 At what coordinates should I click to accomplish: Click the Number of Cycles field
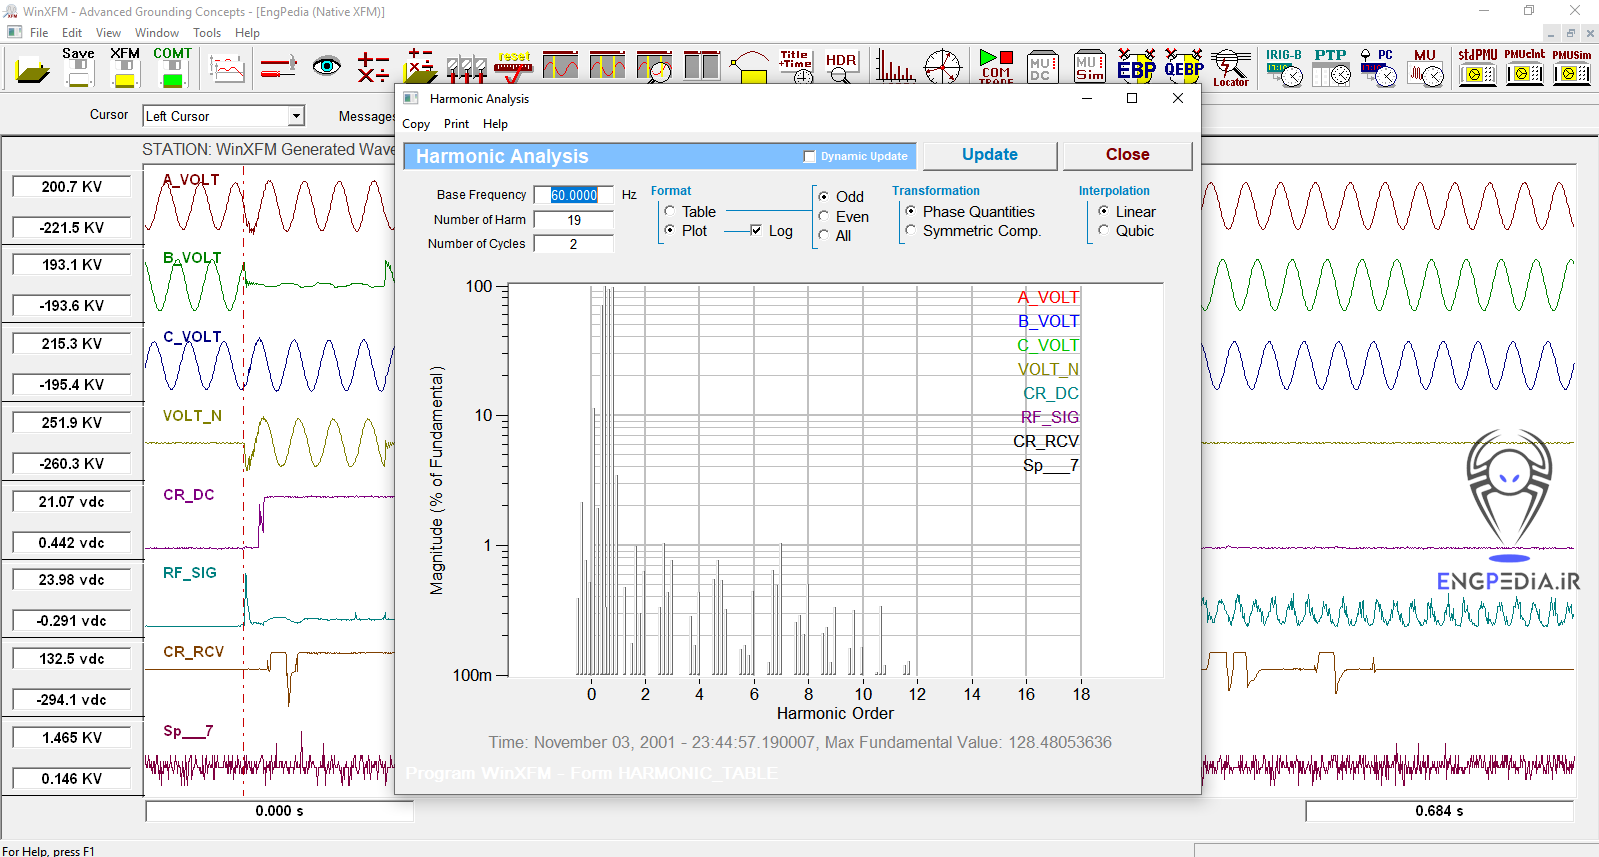(574, 244)
